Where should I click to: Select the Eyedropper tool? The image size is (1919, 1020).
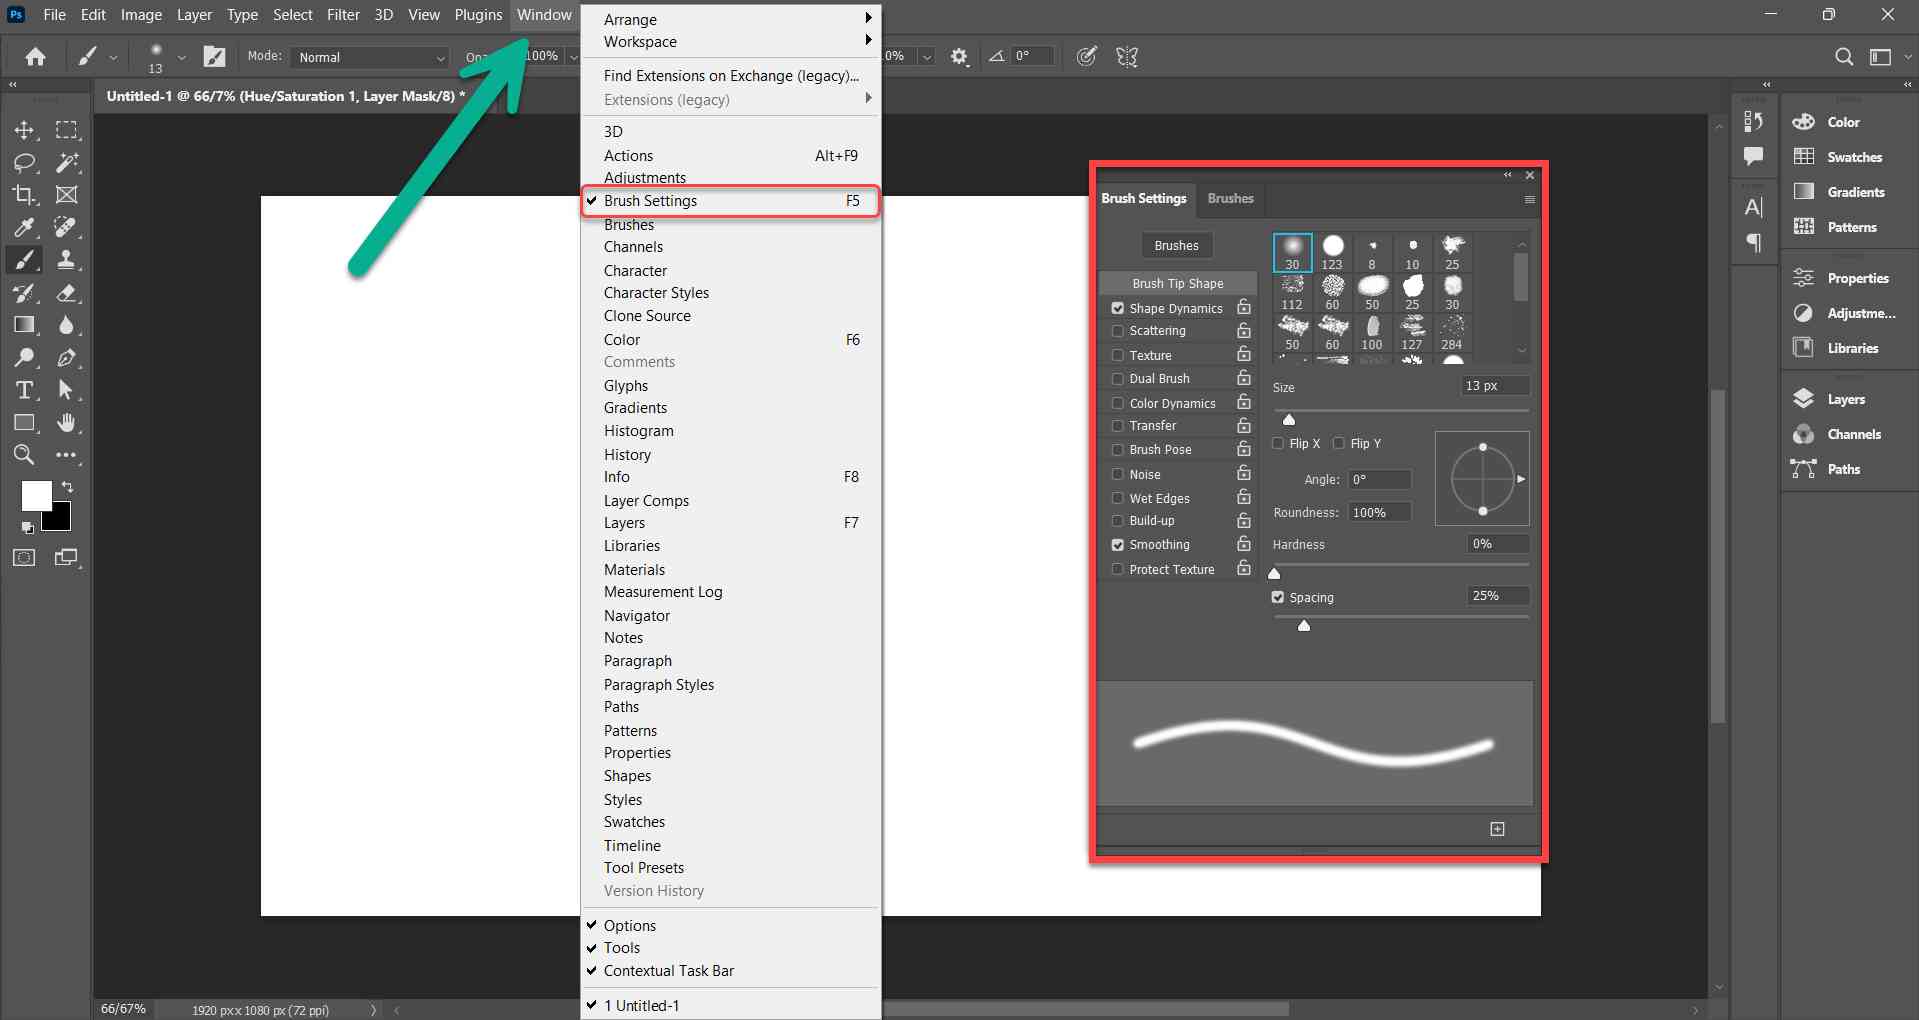pyautogui.click(x=24, y=227)
